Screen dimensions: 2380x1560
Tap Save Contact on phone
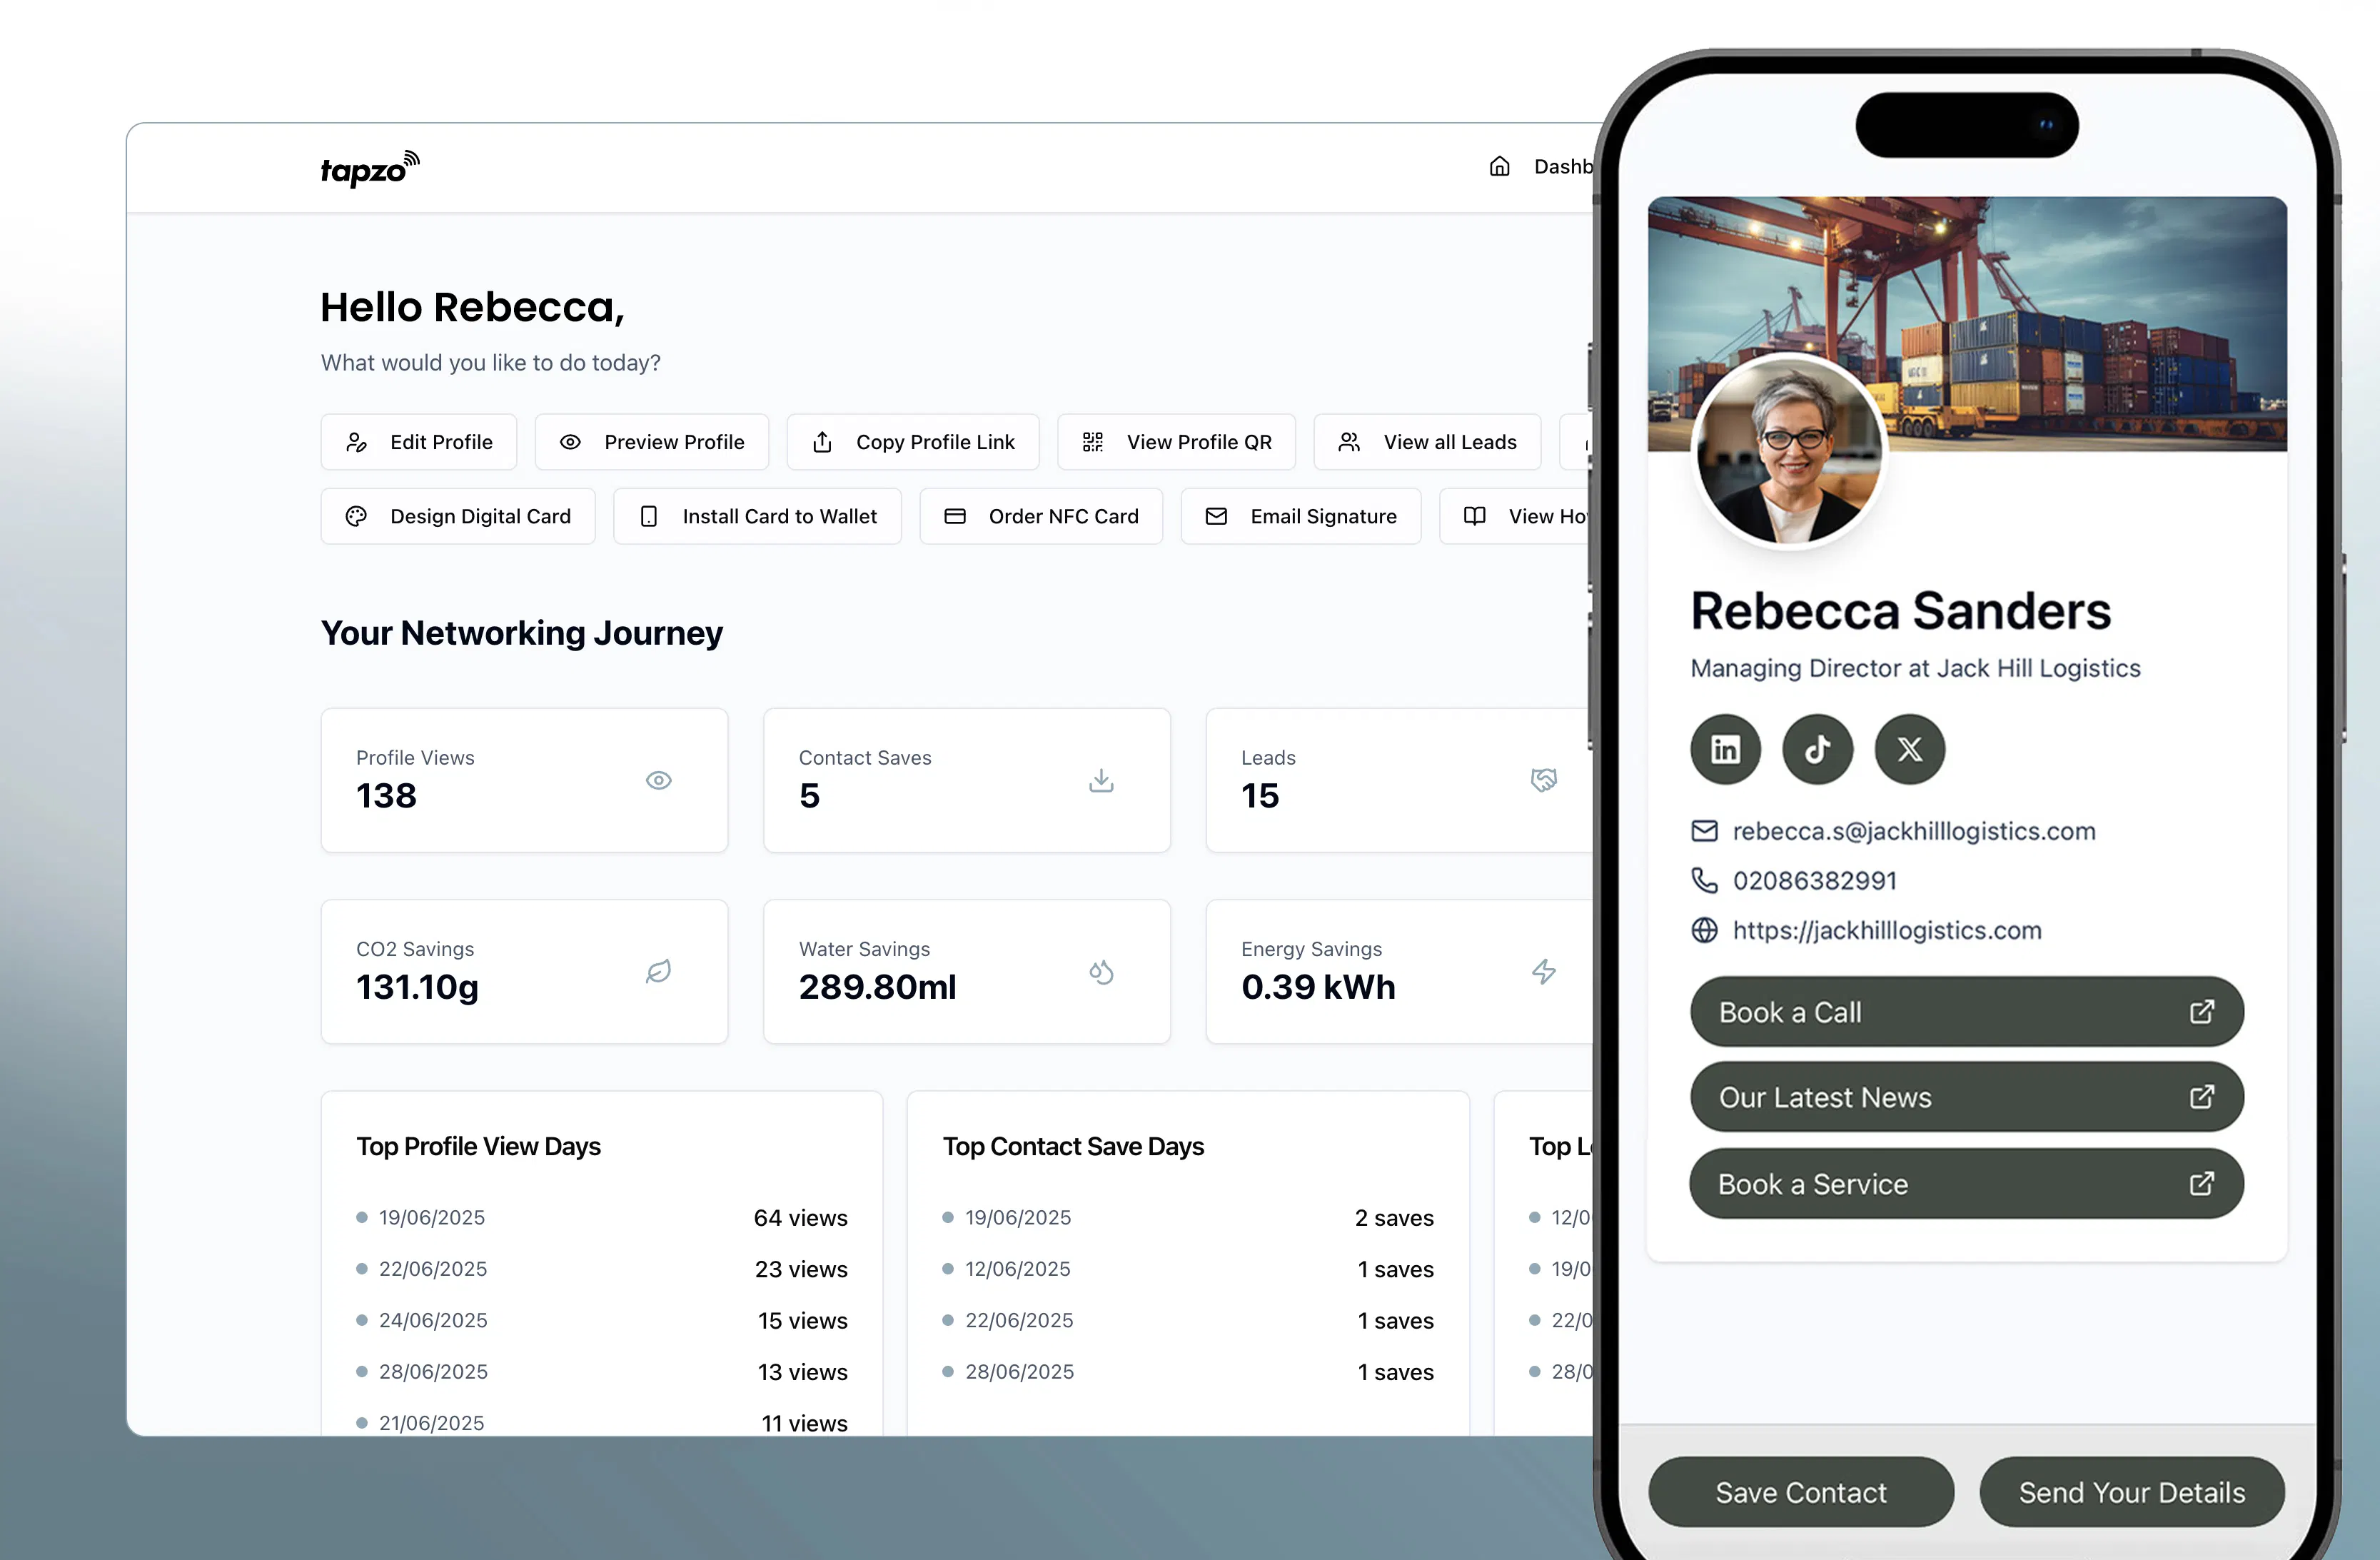coord(1801,1492)
